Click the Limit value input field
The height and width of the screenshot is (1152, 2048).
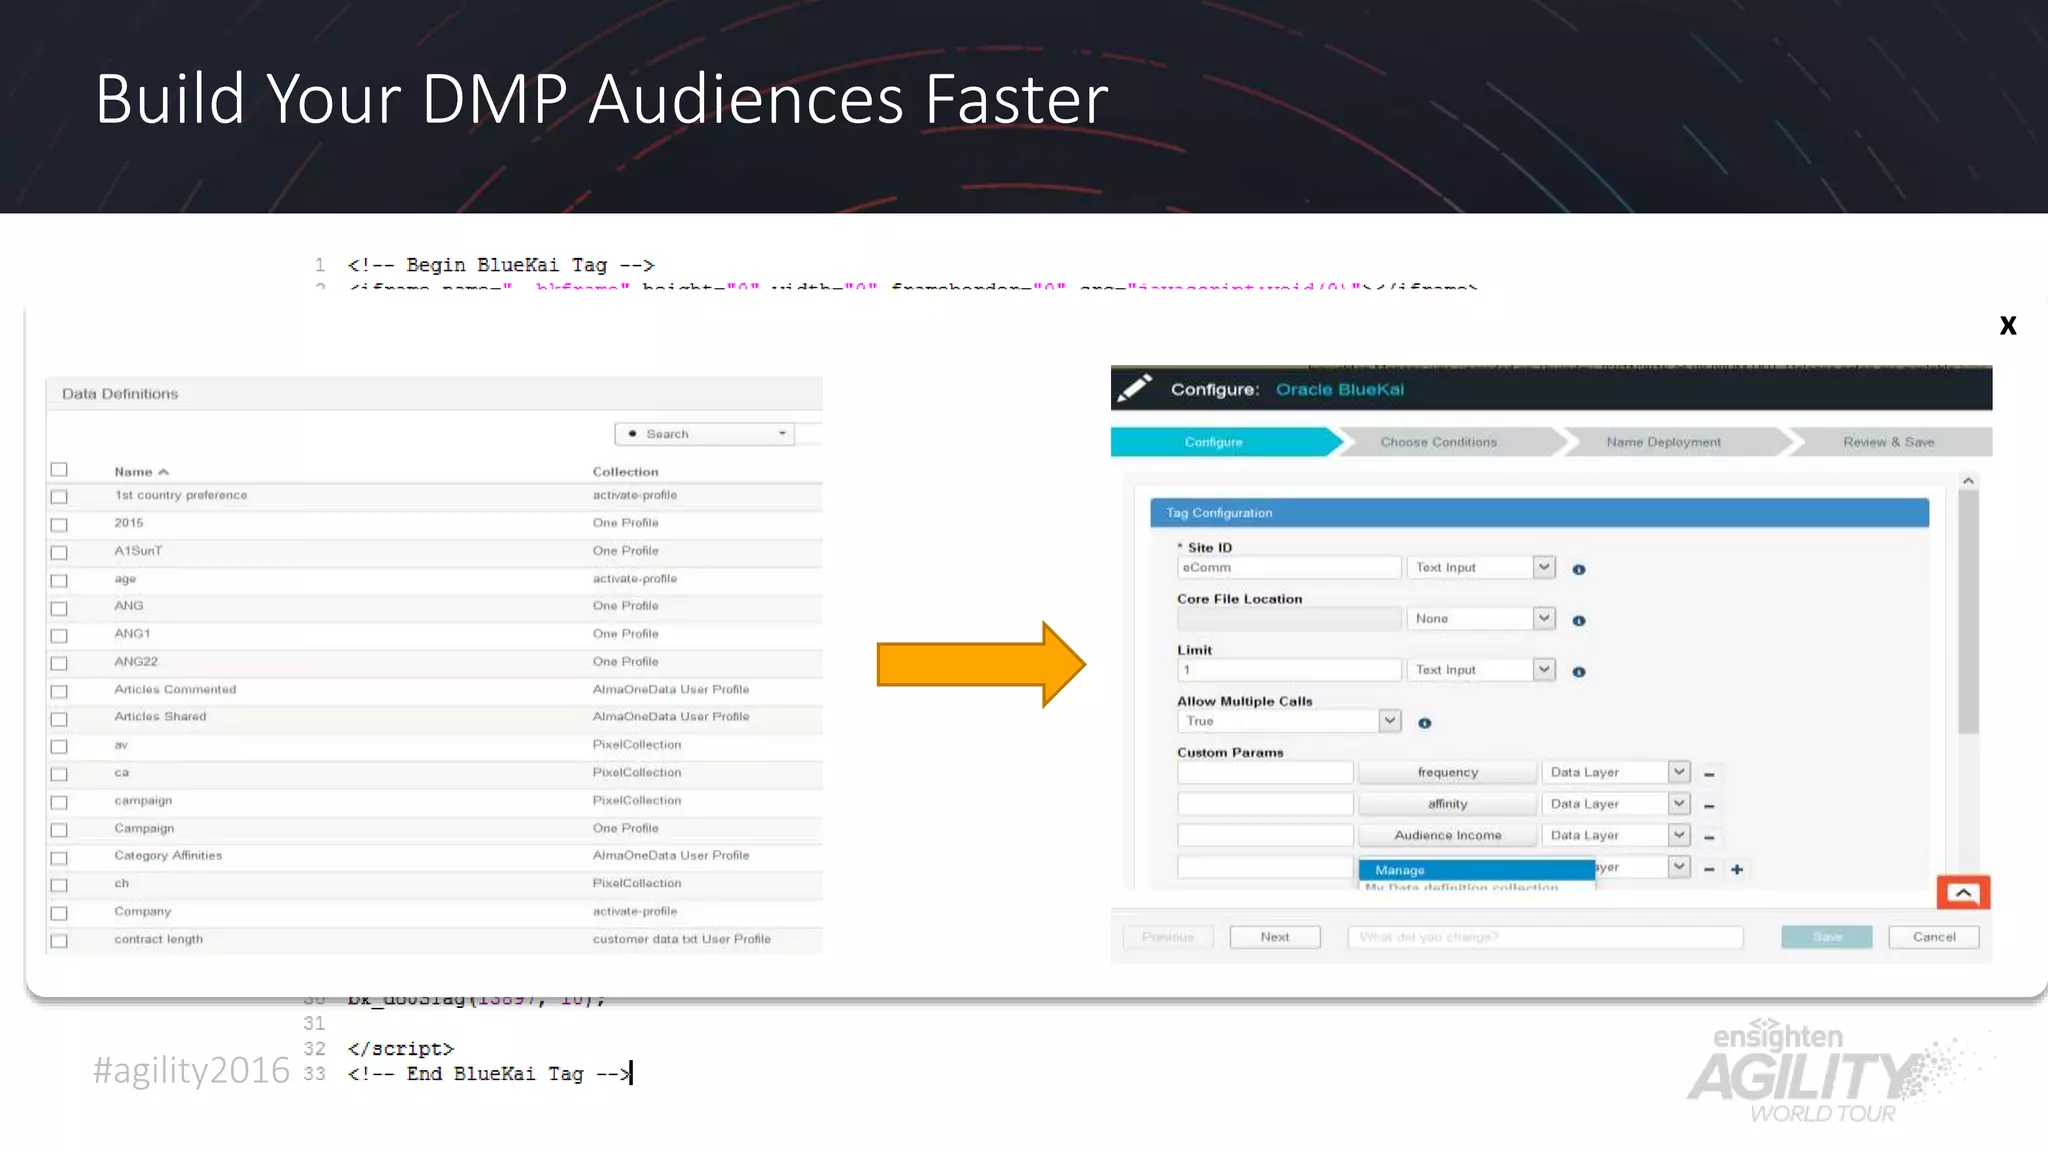coord(1289,670)
